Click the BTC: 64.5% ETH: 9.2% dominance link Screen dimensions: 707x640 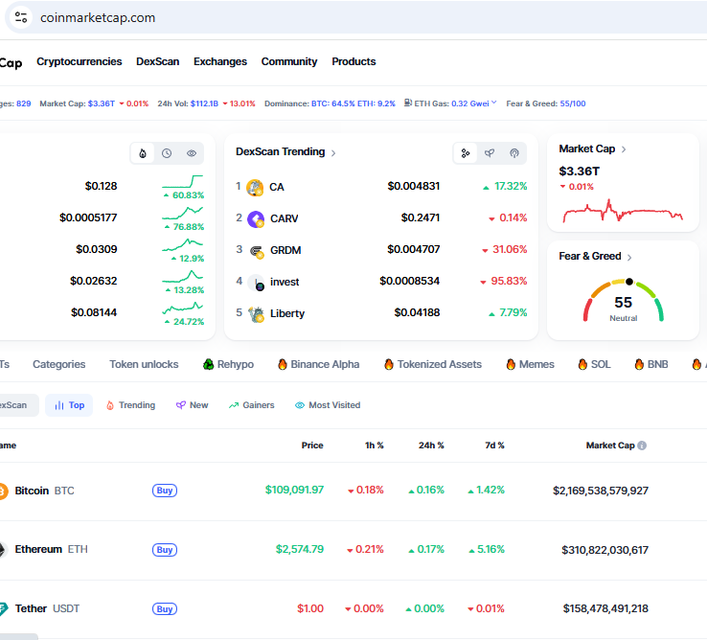pos(353,104)
